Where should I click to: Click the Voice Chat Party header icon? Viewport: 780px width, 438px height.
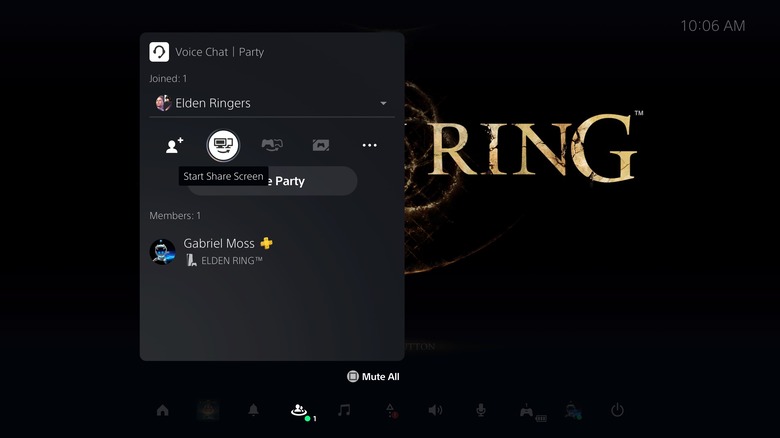[x=159, y=52]
